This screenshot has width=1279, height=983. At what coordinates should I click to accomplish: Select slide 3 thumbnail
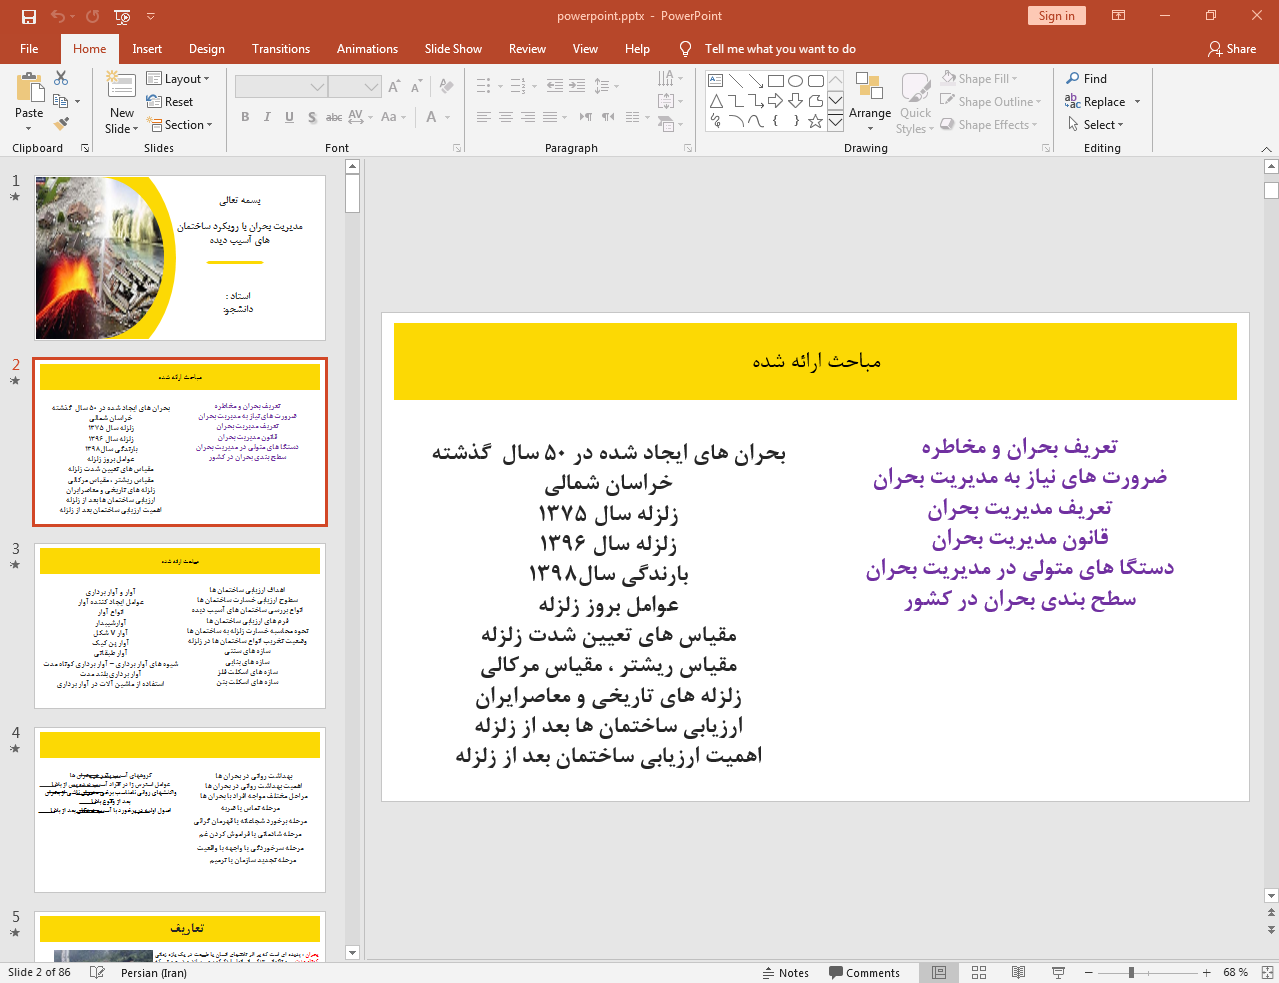click(x=180, y=626)
